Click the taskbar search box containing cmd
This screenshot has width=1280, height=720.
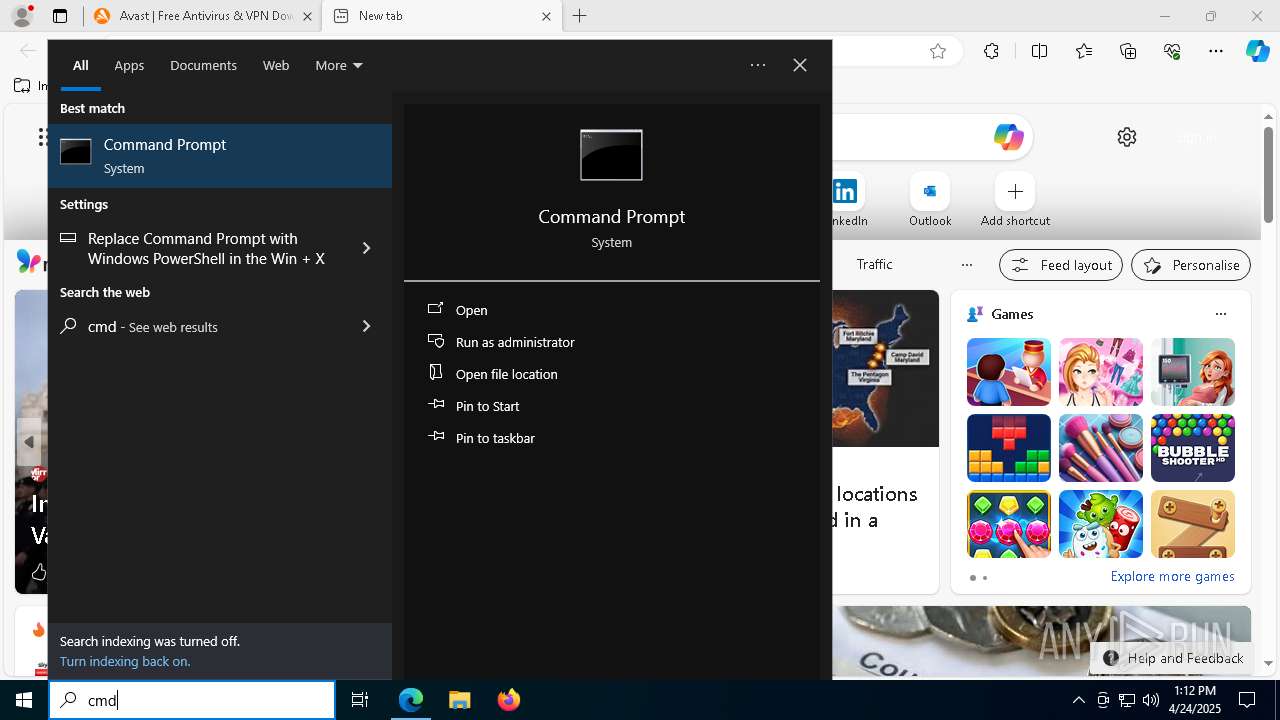(x=192, y=700)
